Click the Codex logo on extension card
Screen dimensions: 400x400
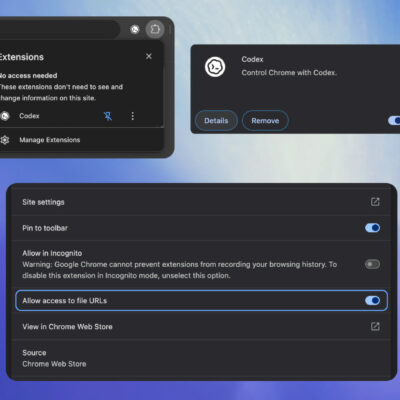(215, 67)
